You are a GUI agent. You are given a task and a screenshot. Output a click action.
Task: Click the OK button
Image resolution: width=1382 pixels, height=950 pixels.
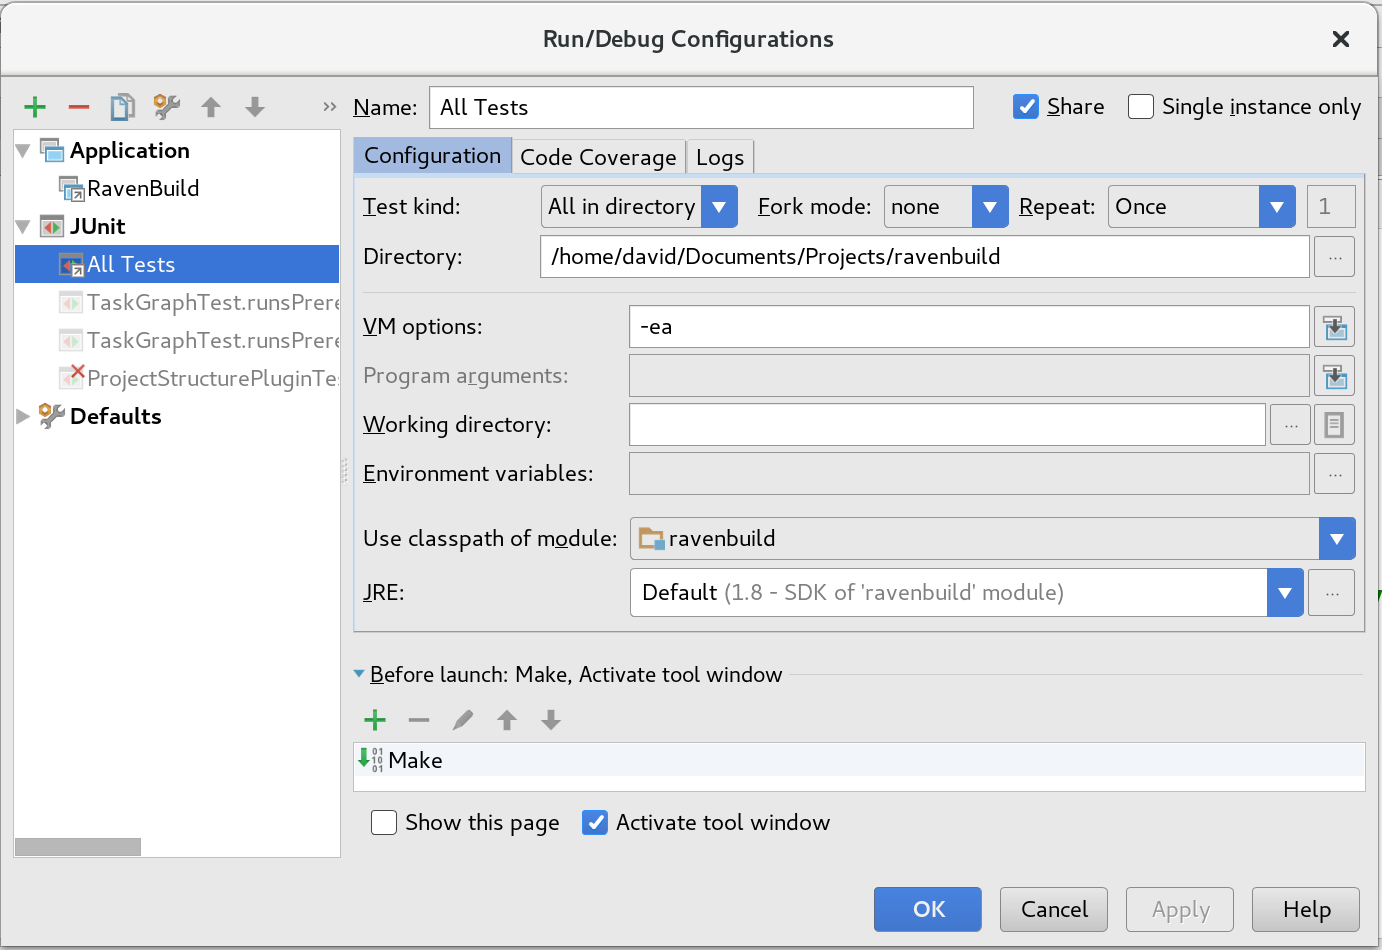928,910
